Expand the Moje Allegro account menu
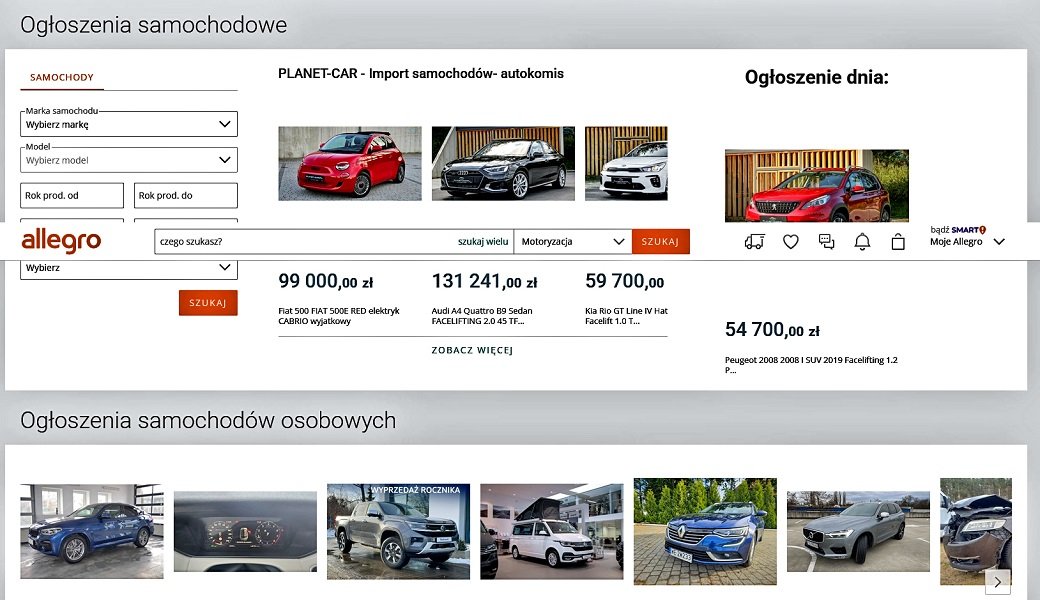This screenshot has width=1040, height=600. tap(966, 242)
